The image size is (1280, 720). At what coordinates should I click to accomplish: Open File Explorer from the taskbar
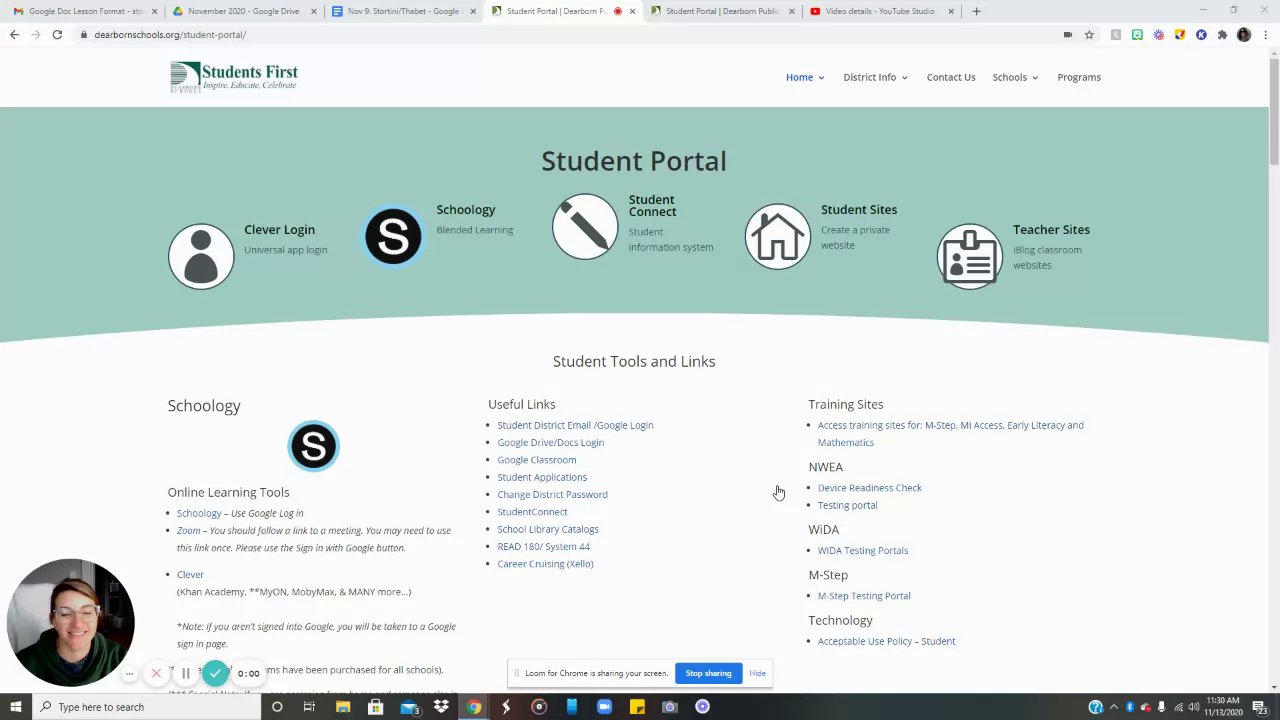pos(343,707)
